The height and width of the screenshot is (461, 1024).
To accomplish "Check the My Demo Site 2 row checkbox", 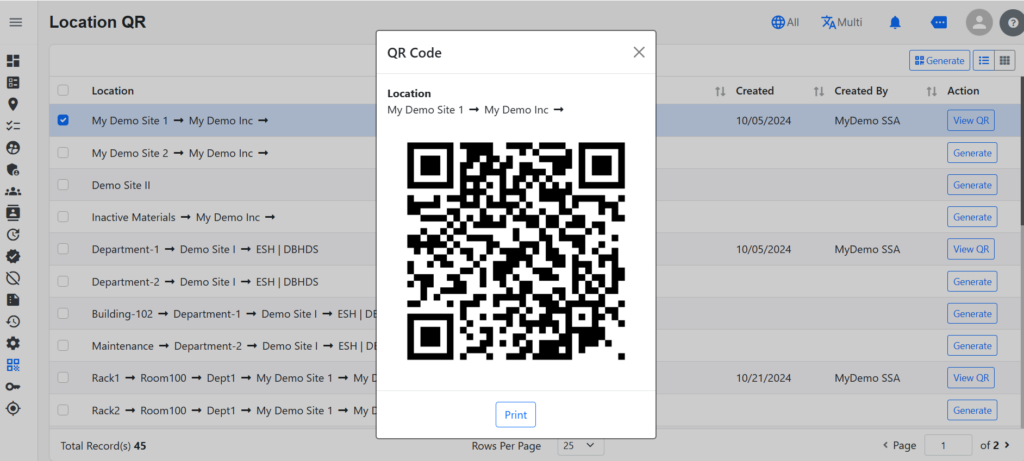I will (x=63, y=153).
